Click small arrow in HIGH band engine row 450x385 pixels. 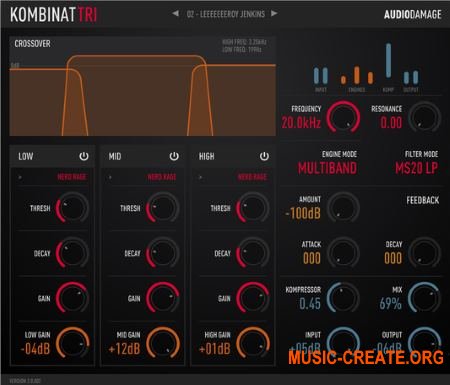coord(200,177)
